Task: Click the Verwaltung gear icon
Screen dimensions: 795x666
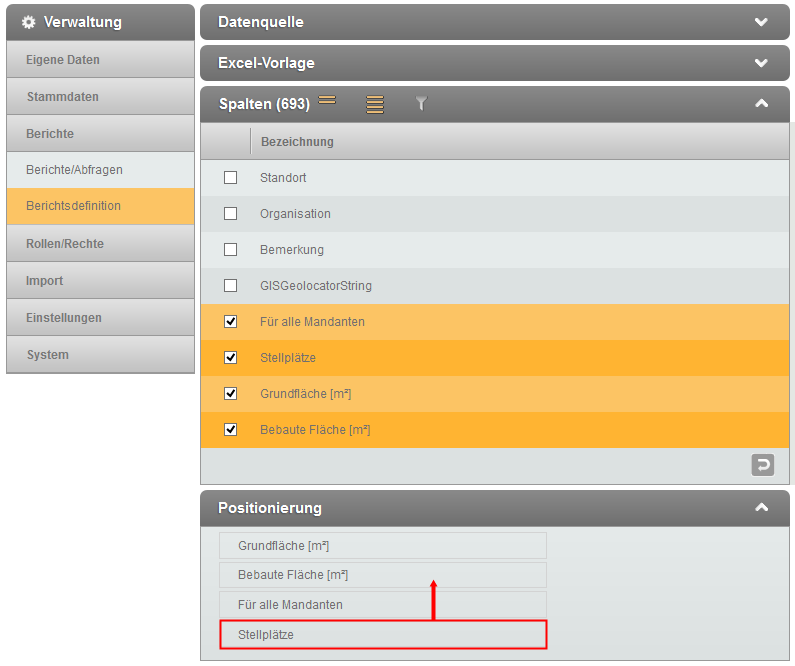Action: point(28,22)
